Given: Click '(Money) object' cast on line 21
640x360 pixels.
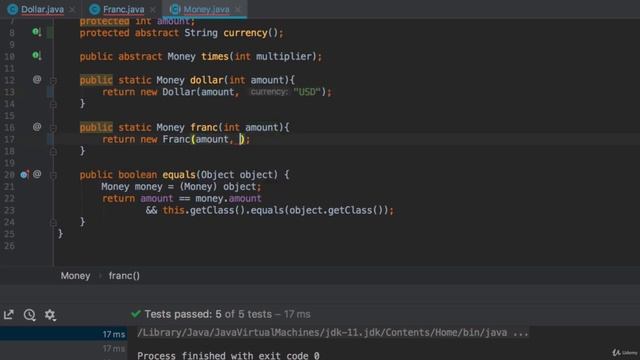Looking at the screenshot, I should point(218,187).
